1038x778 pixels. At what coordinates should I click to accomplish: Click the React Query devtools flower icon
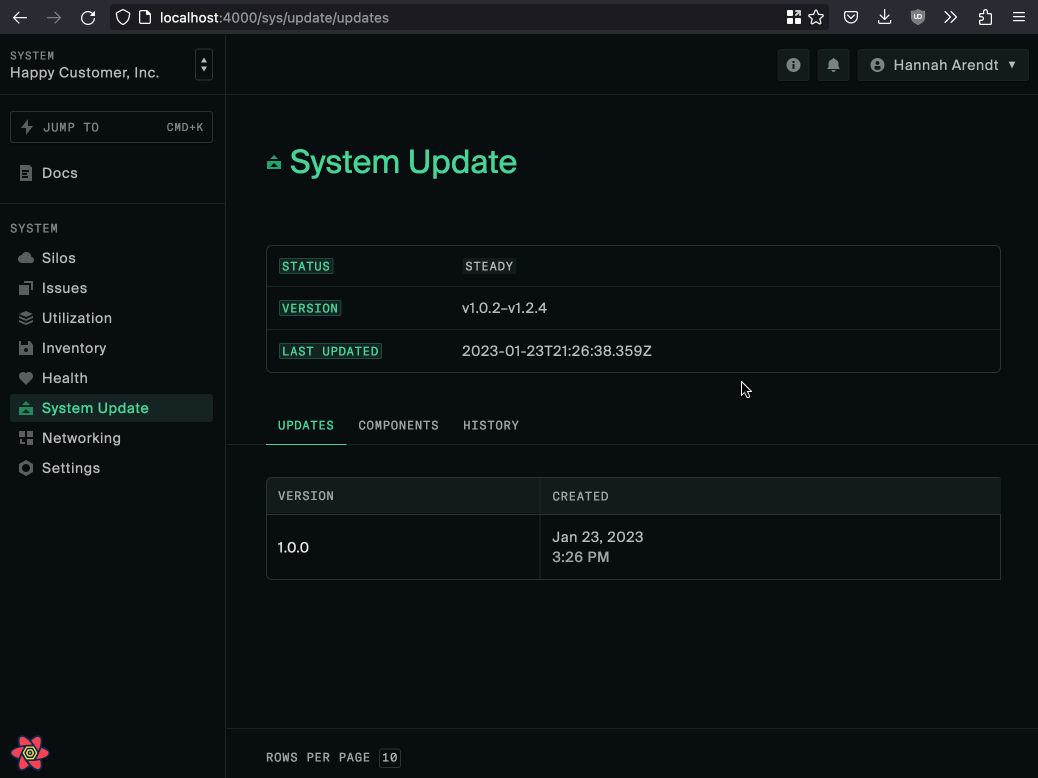click(x=30, y=753)
